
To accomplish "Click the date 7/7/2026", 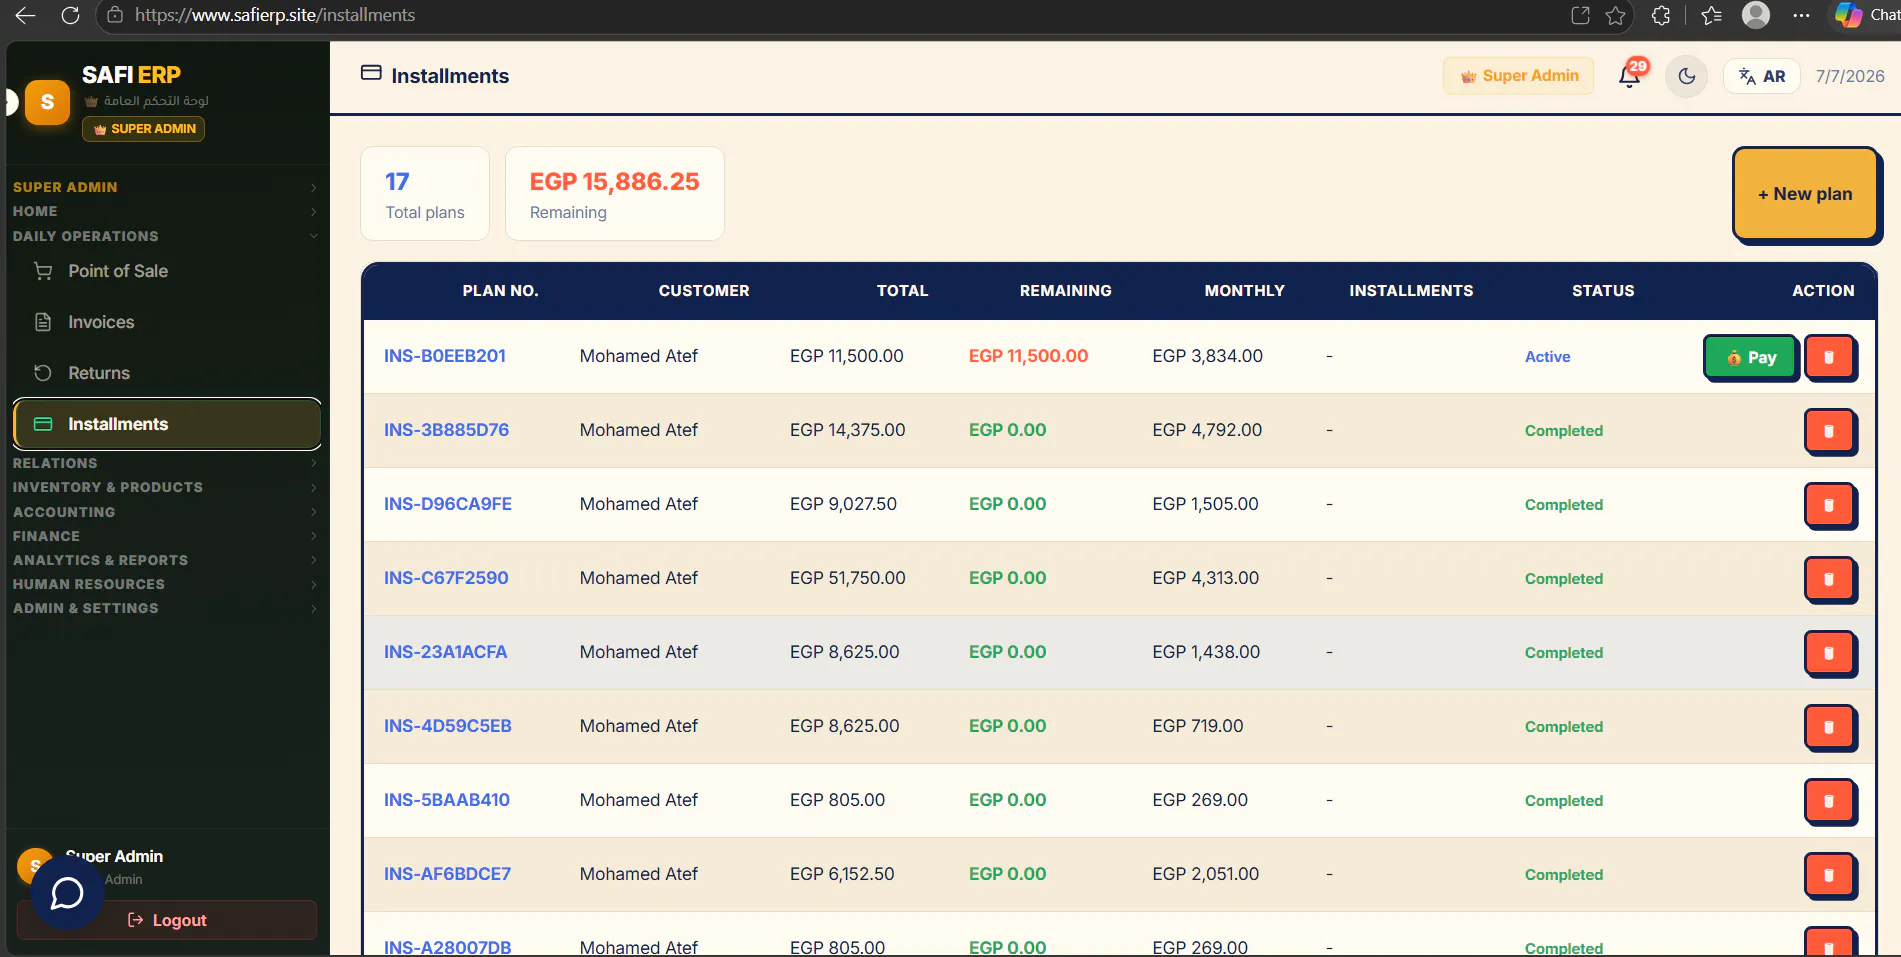I will 1850,76.
